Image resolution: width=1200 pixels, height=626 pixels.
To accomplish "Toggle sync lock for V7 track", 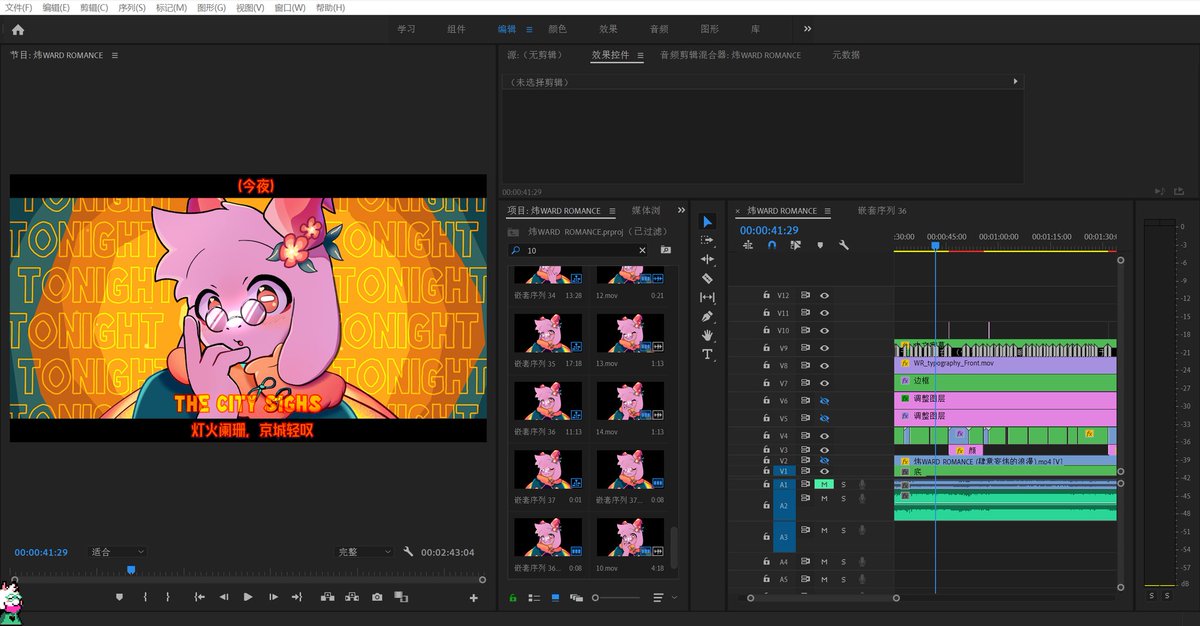I will 805,383.
